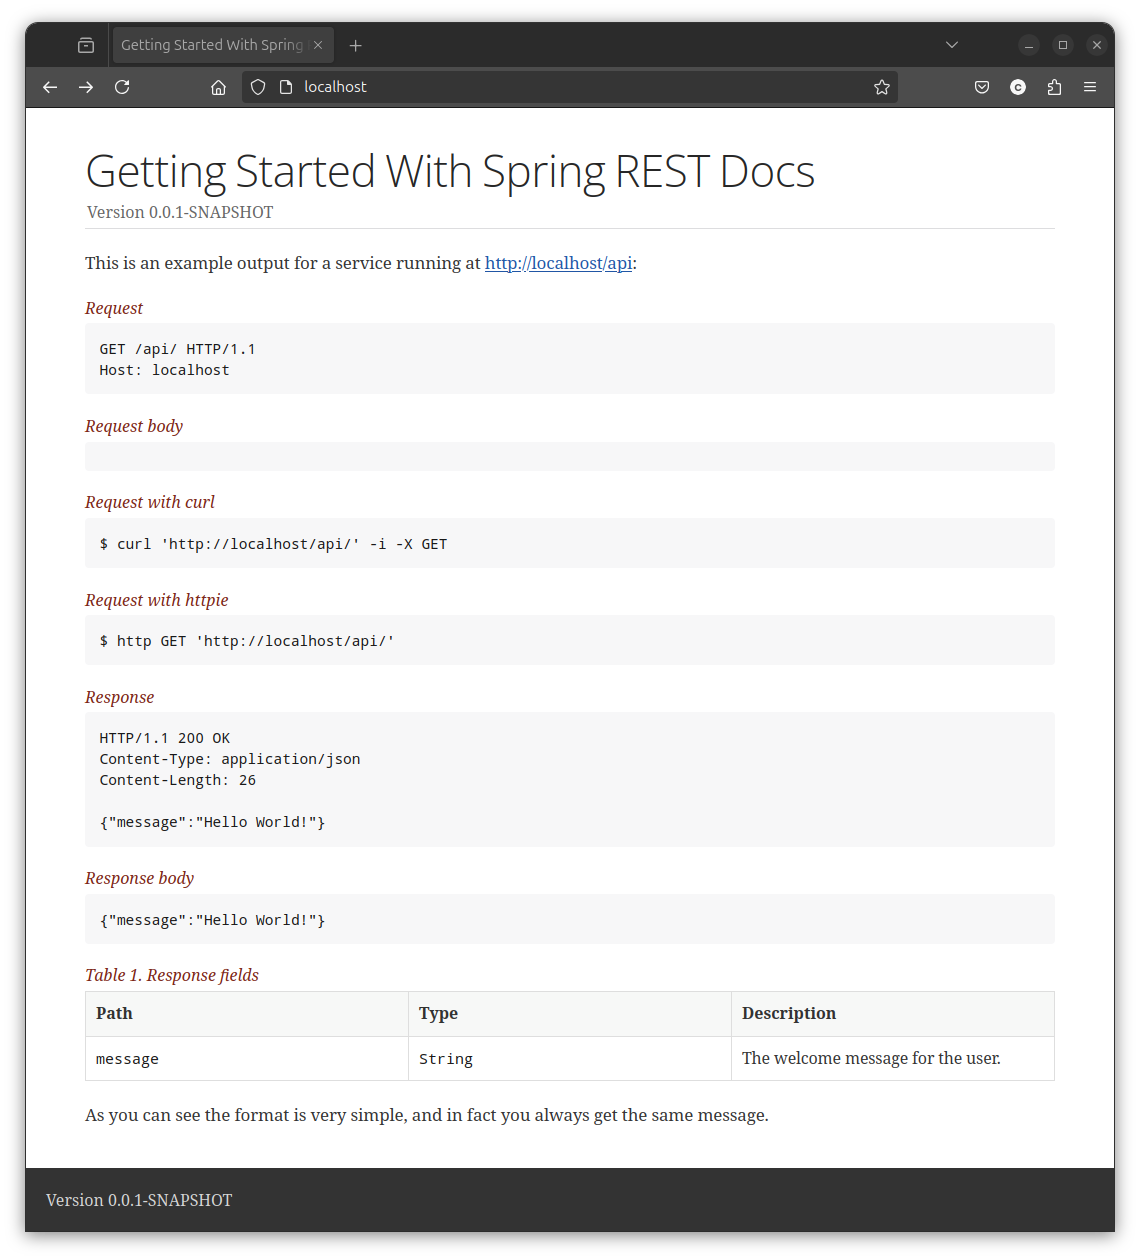1140x1260 pixels.
Task: Reload the current page
Action: [x=122, y=87]
